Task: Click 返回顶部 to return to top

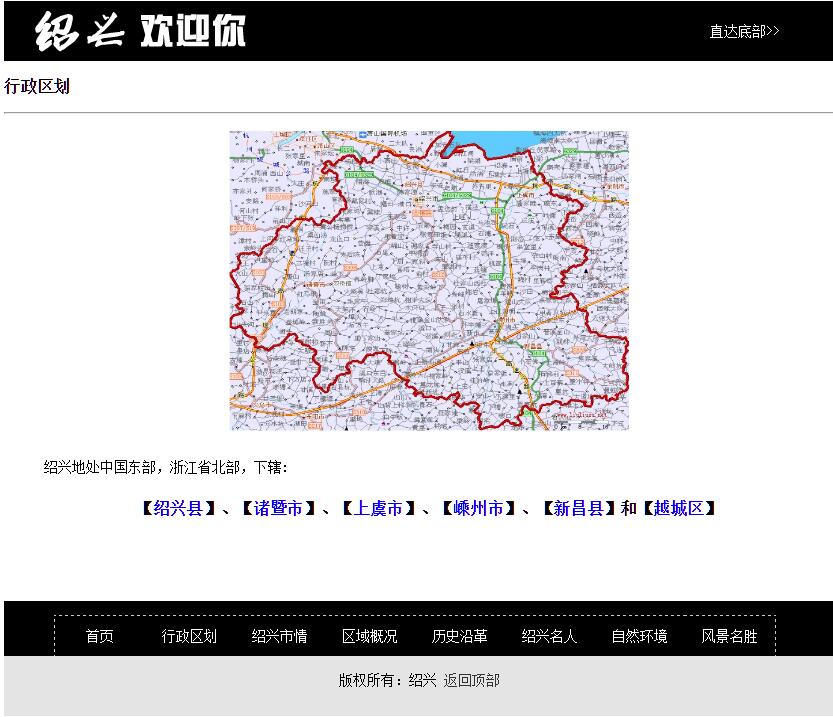Action: (472, 680)
